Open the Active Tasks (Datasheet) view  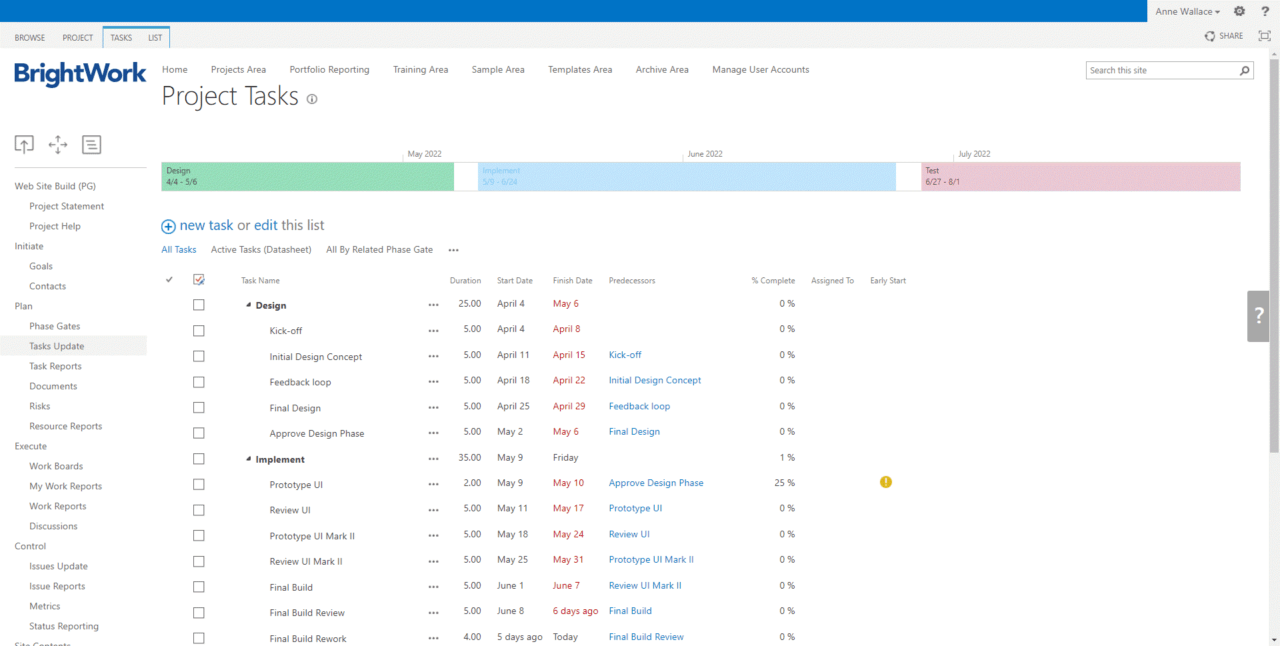pos(261,249)
